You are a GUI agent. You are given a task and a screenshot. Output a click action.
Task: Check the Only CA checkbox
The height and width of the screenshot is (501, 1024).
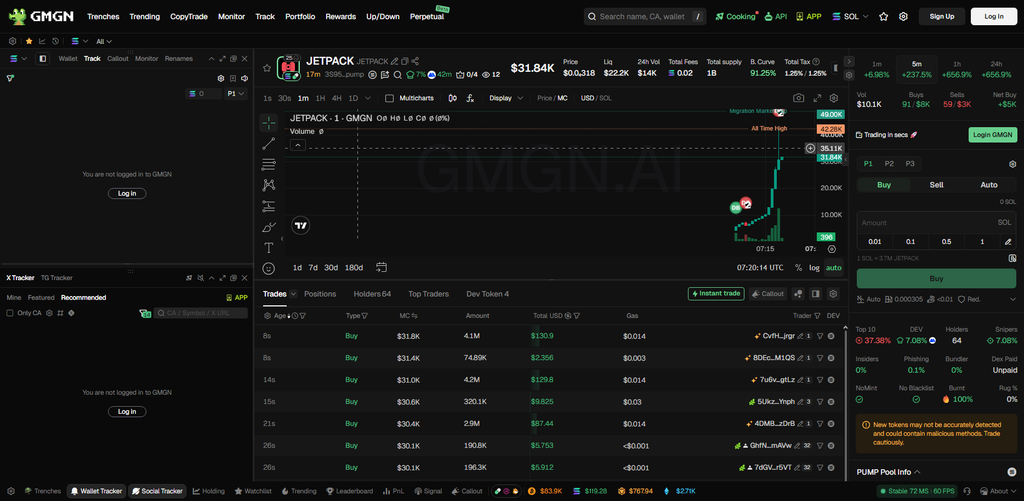tap(9, 313)
